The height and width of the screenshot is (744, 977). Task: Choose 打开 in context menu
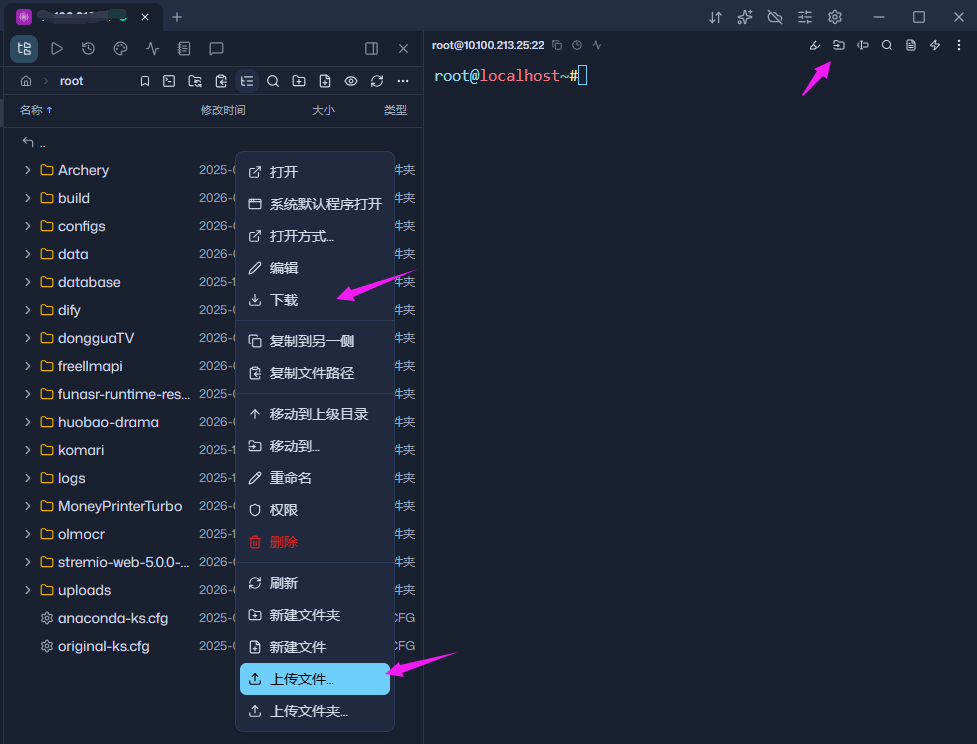click(315, 172)
